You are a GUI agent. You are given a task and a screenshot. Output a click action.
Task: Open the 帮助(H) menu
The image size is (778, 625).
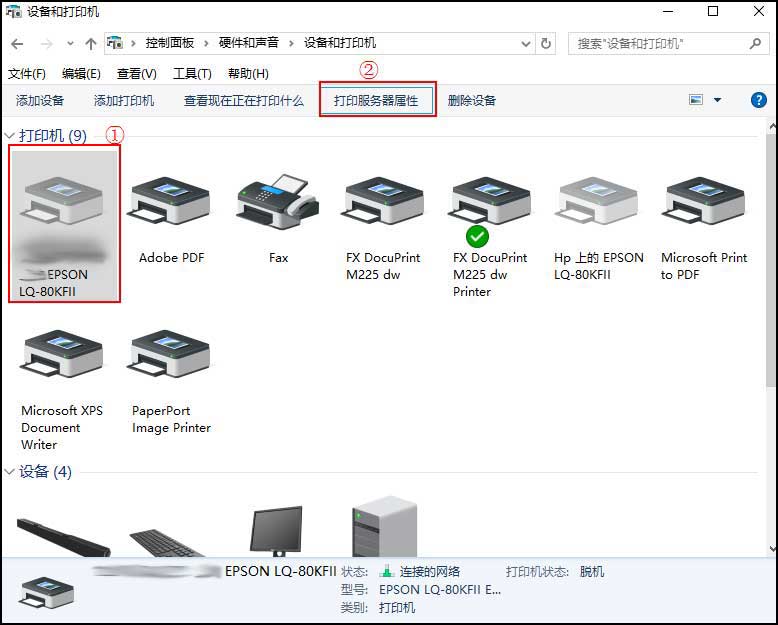pos(248,74)
